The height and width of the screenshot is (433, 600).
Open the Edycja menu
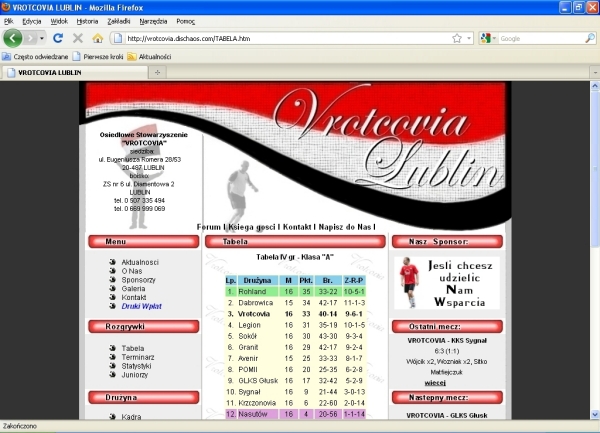pyautogui.click(x=32, y=21)
